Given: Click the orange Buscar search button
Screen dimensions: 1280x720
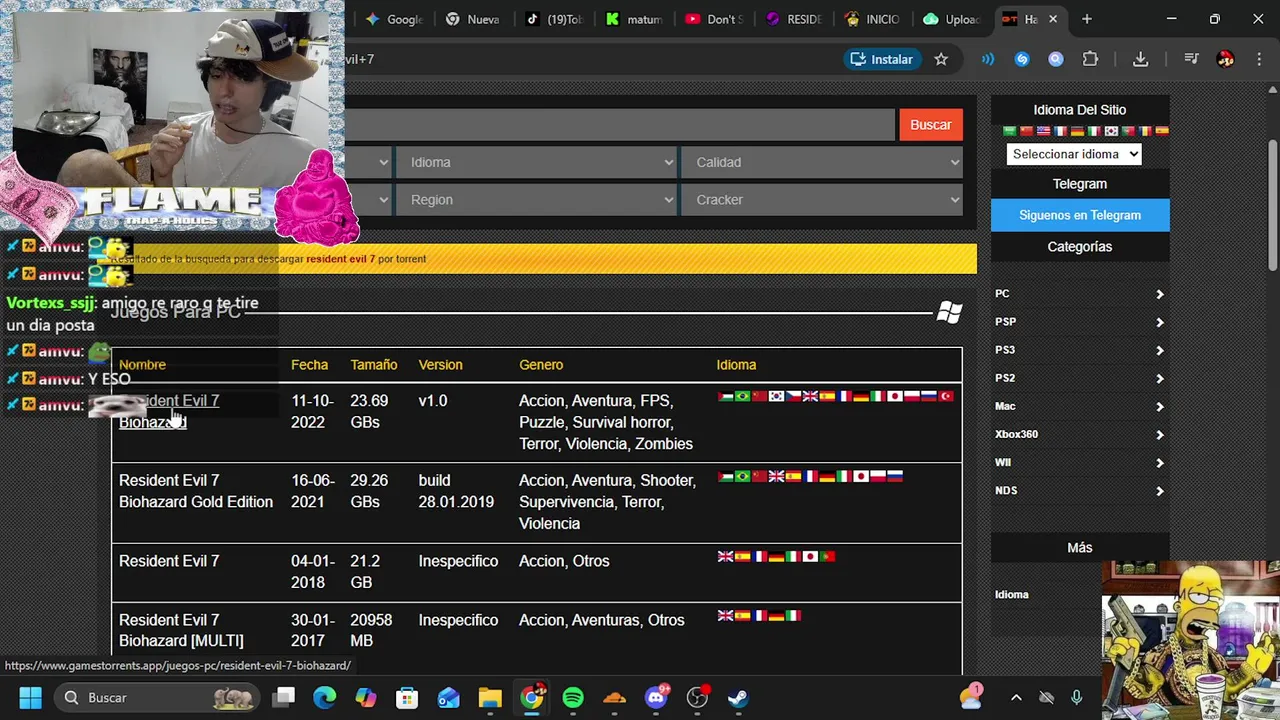Looking at the screenshot, I should (930, 125).
